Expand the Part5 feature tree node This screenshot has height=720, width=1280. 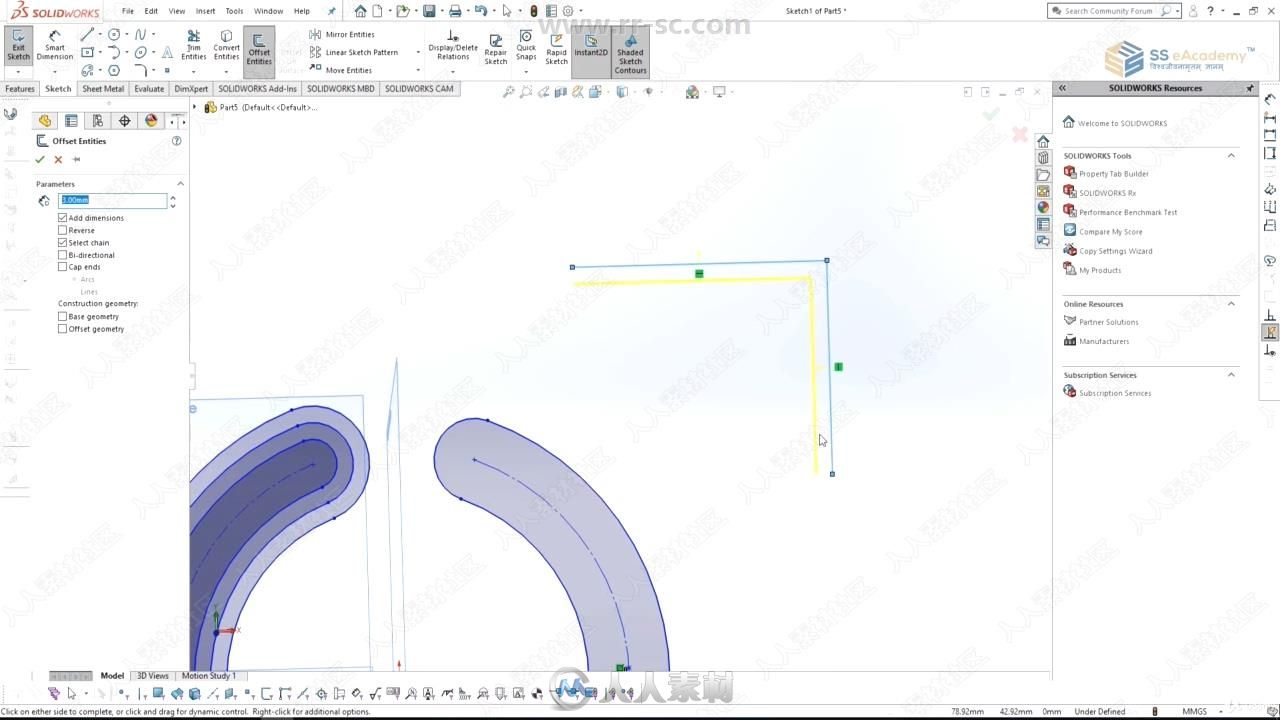click(x=196, y=107)
